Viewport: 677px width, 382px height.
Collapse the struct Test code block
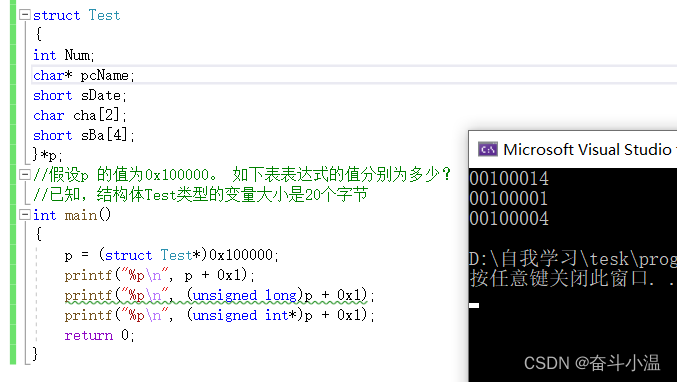pyautogui.click(x=25, y=15)
